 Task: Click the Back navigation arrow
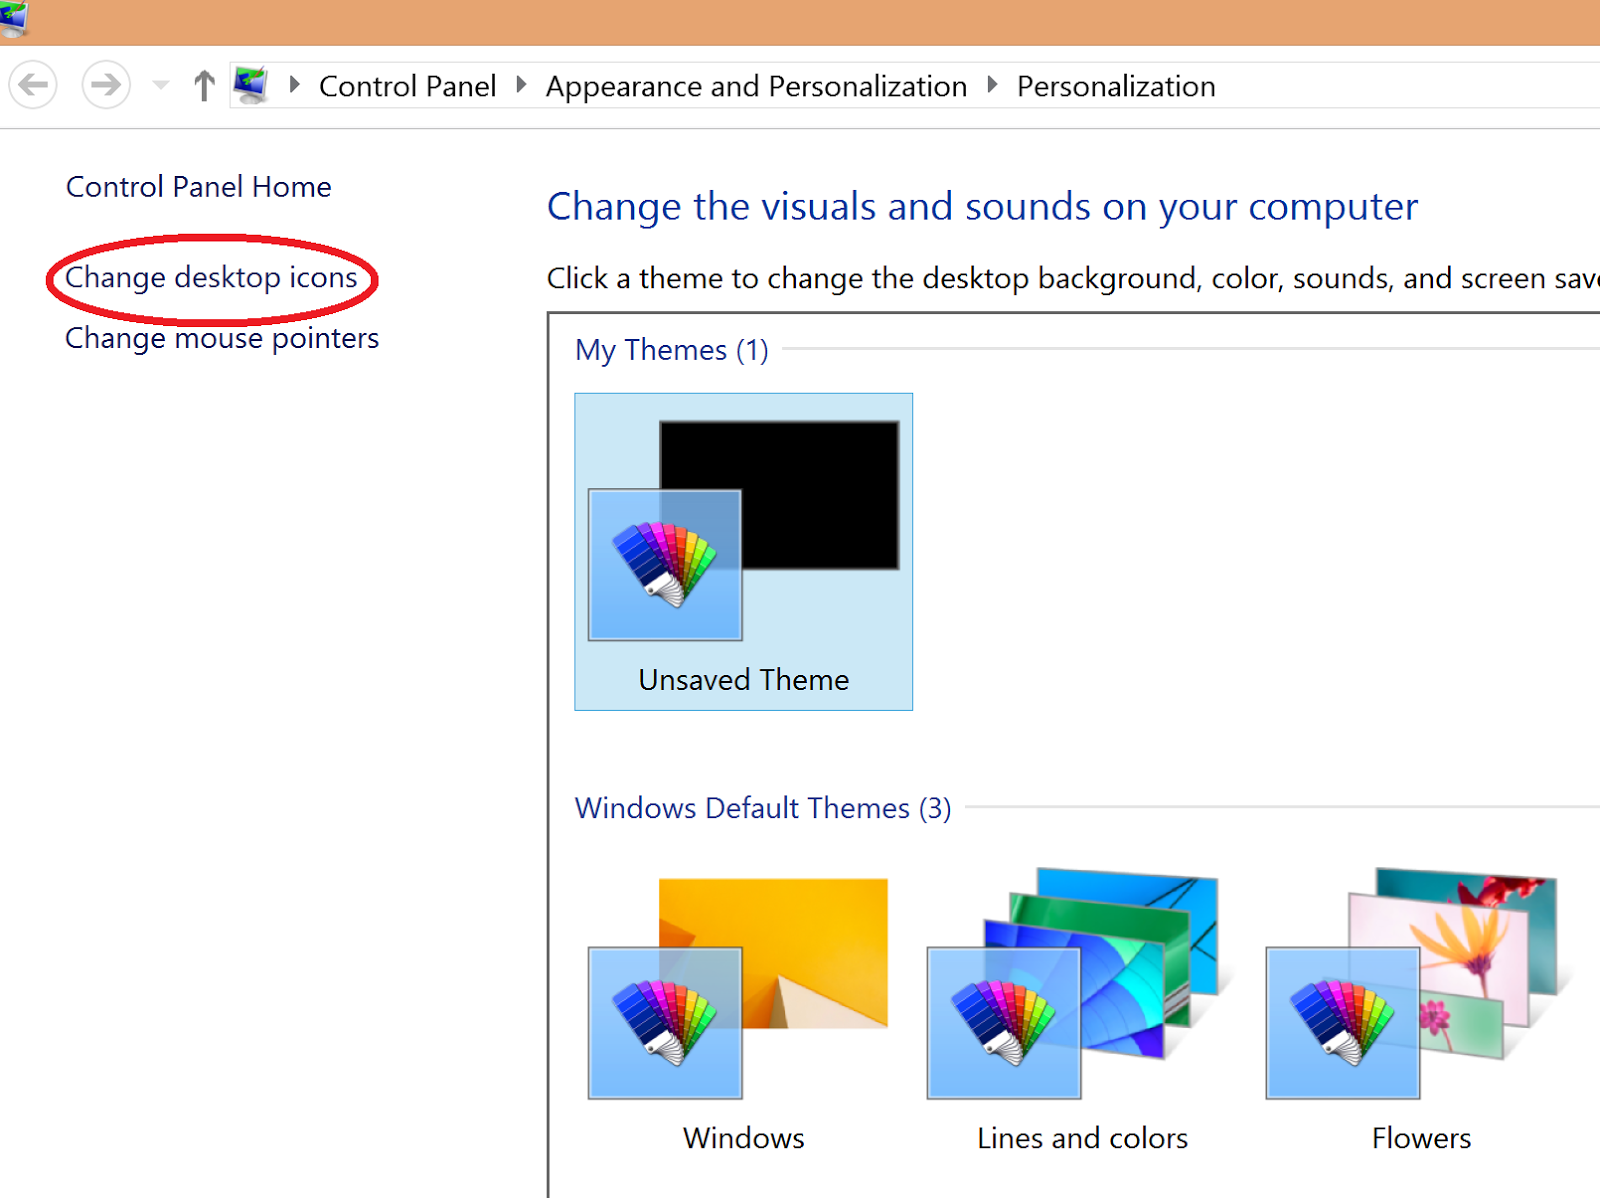33,85
